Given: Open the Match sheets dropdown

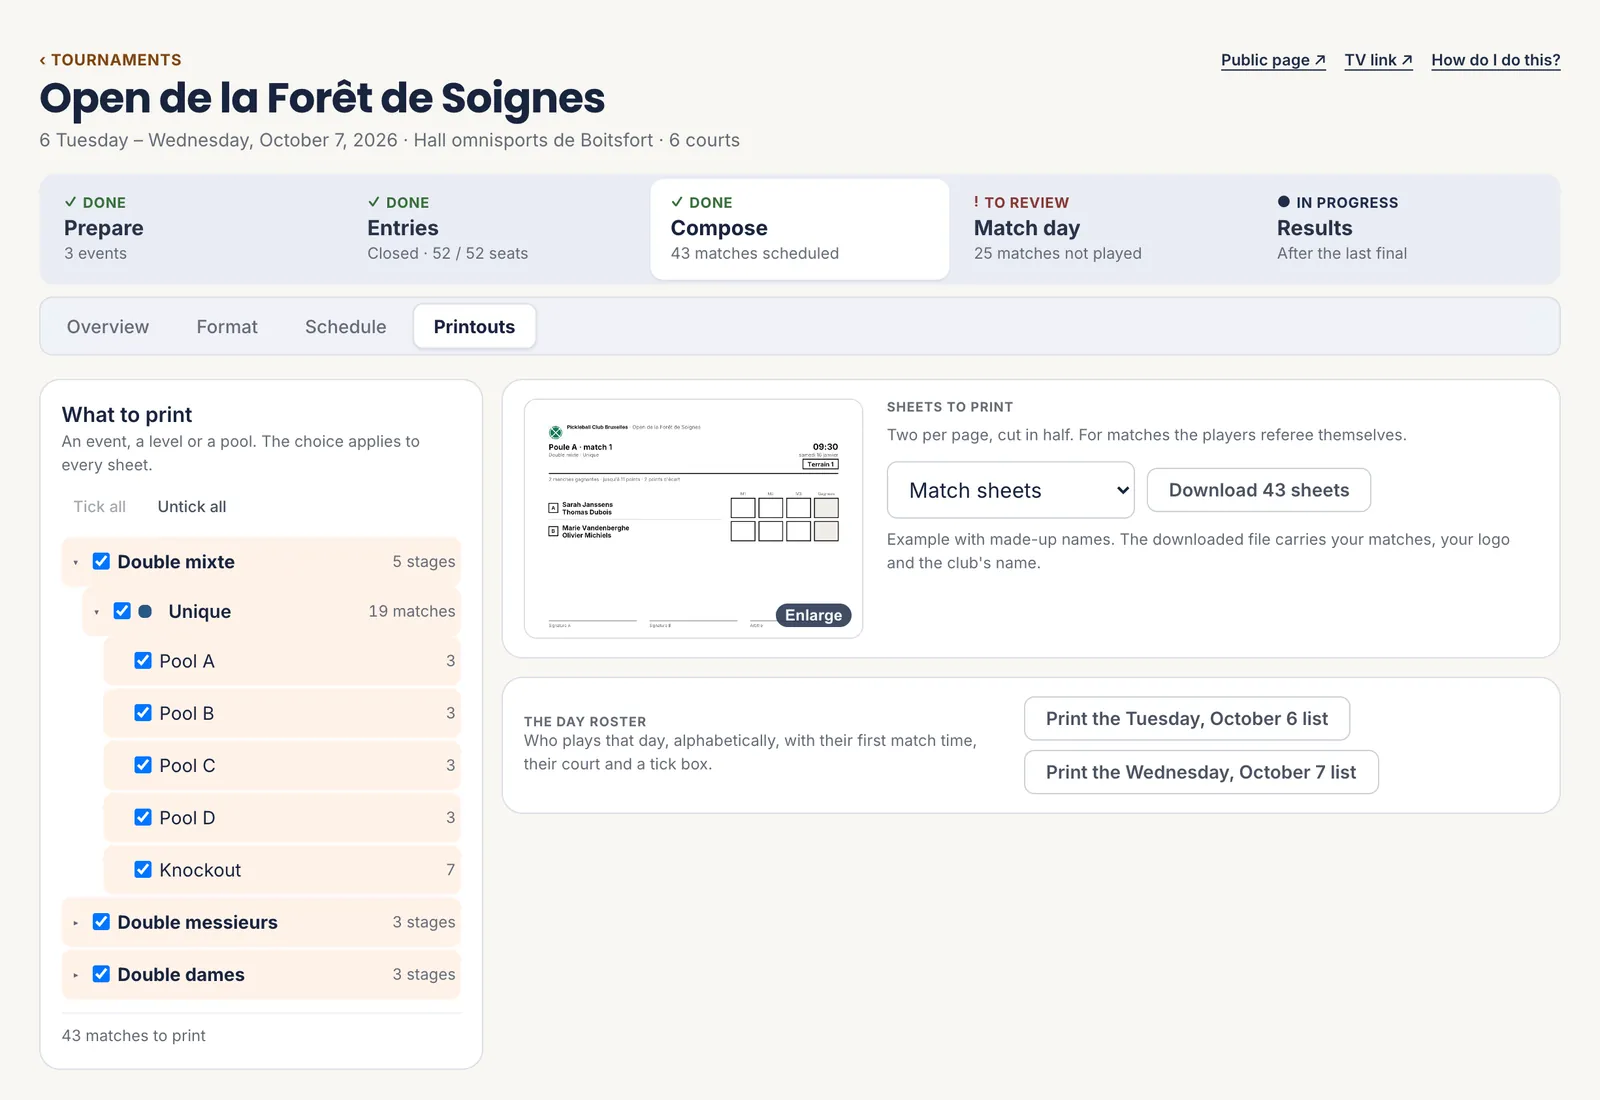Looking at the screenshot, I should coord(1010,490).
